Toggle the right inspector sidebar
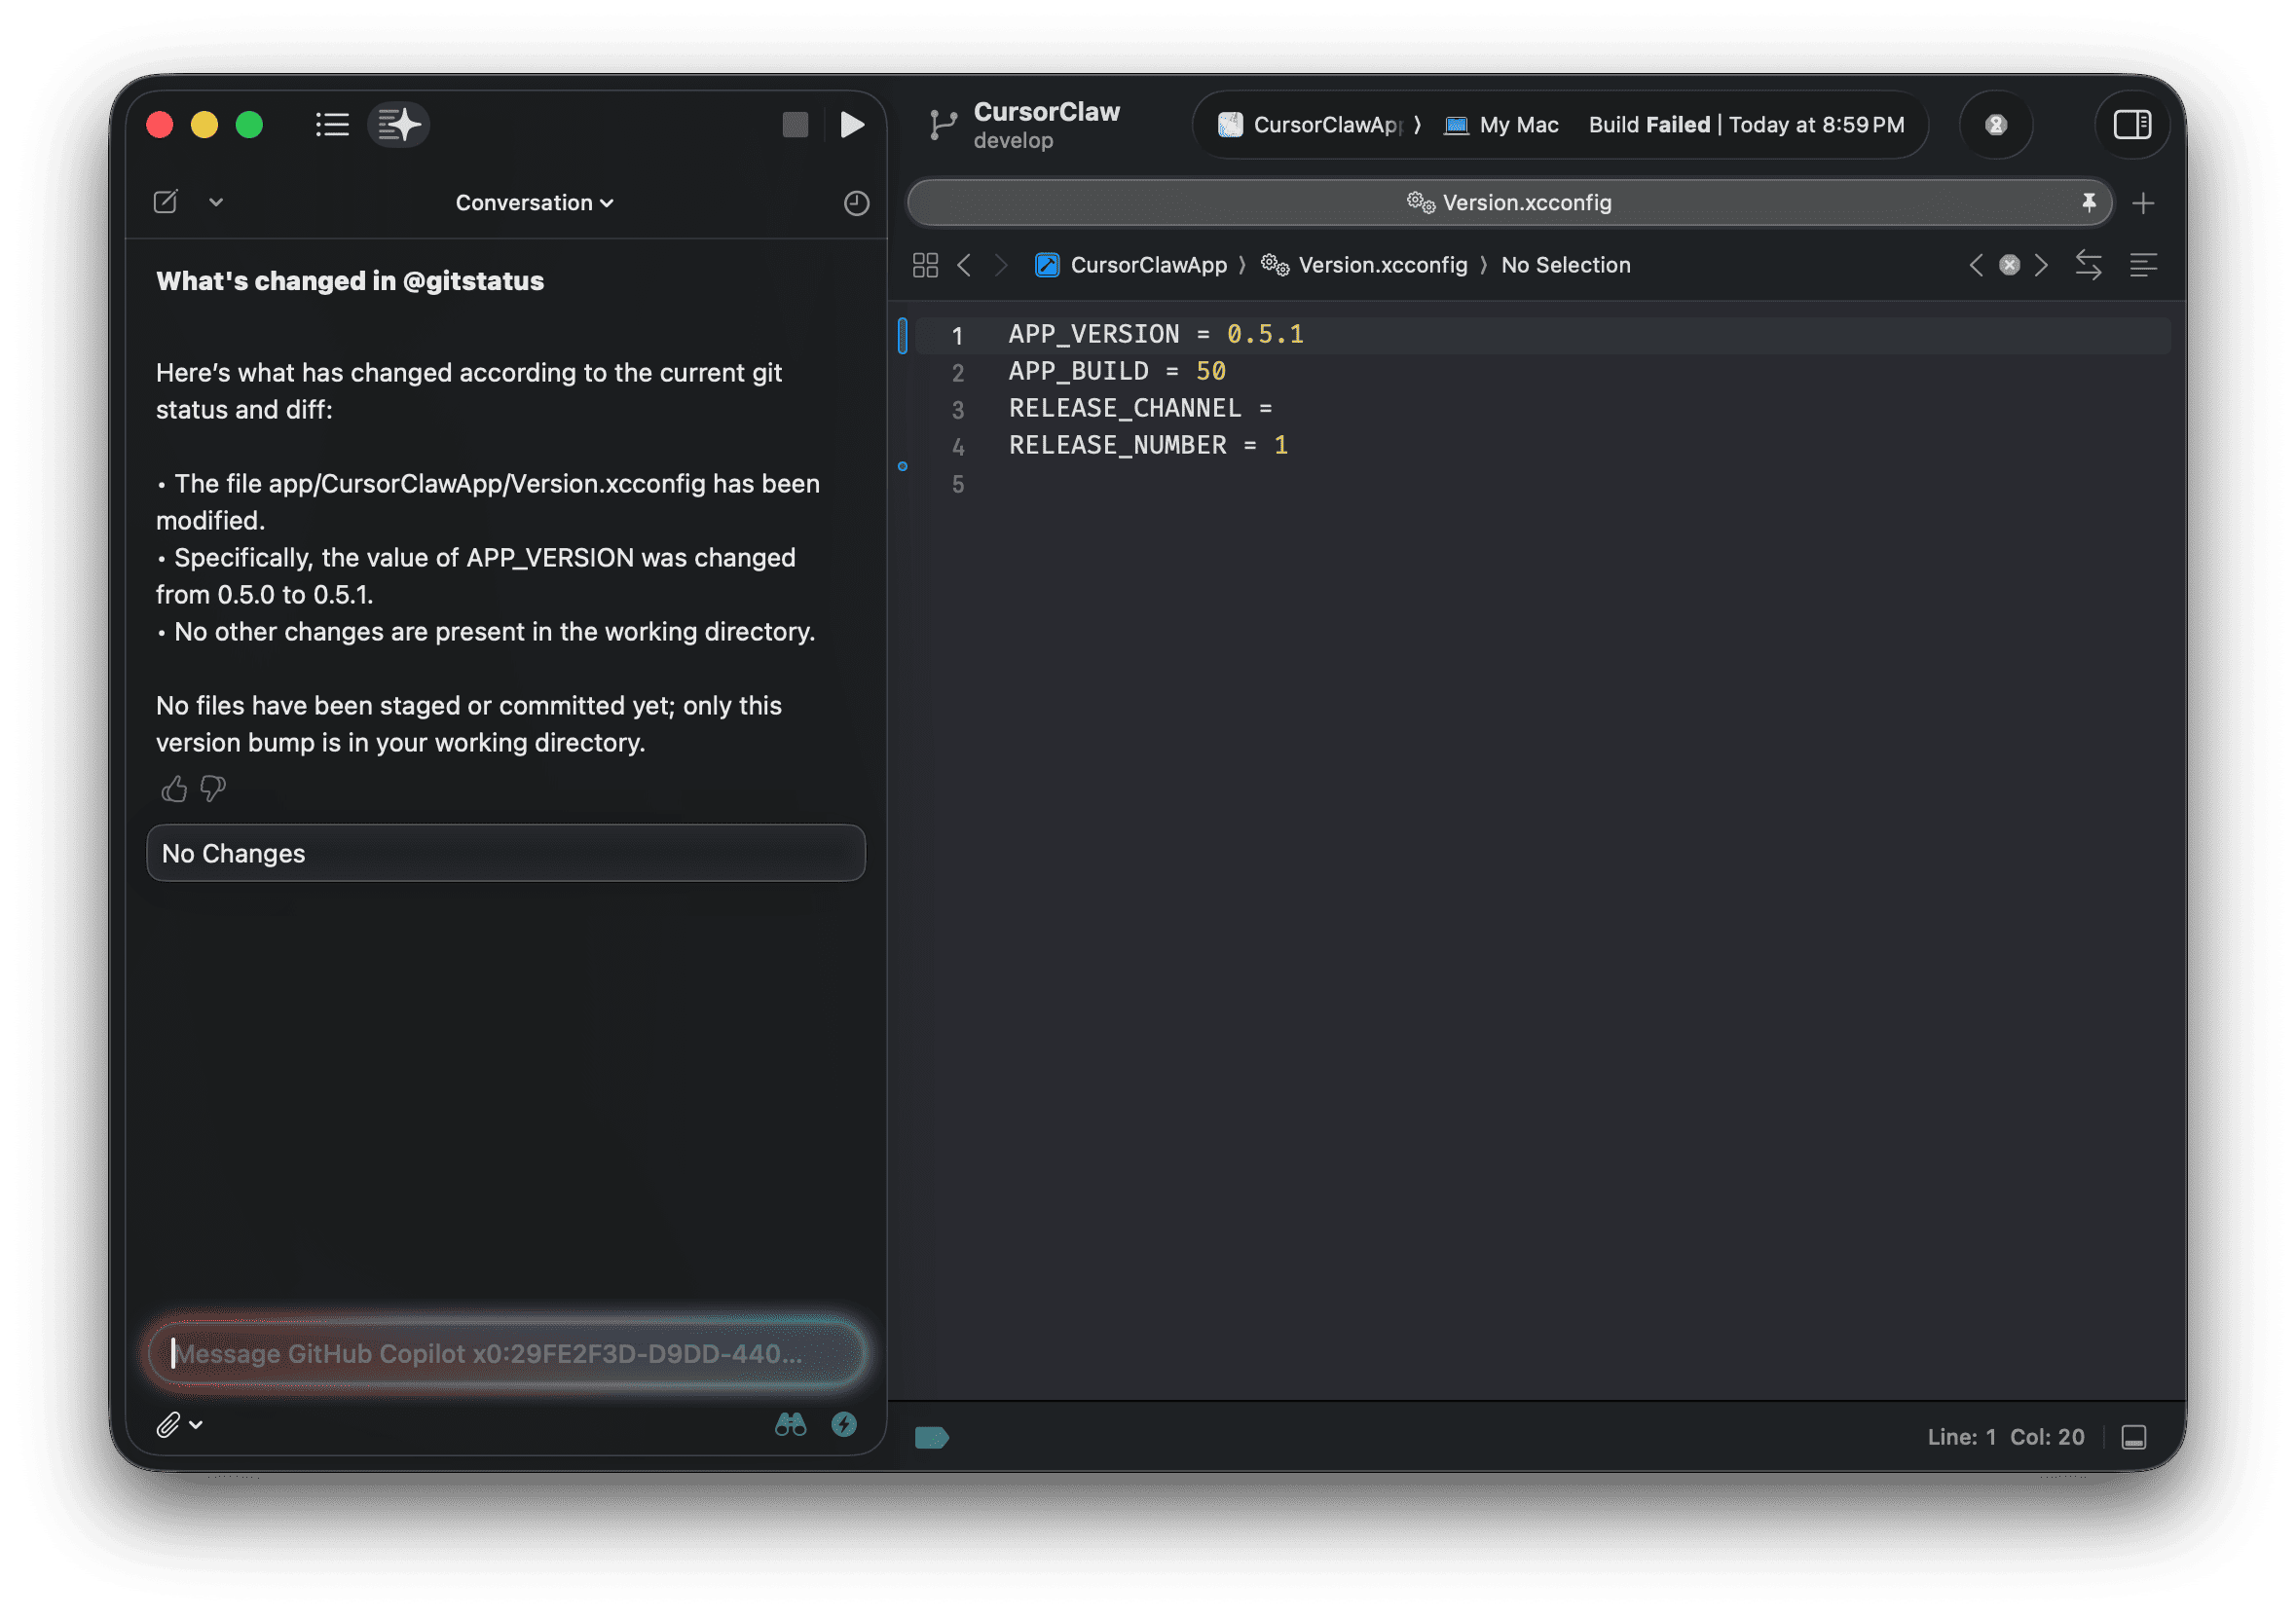2296x1616 pixels. point(2131,125)
